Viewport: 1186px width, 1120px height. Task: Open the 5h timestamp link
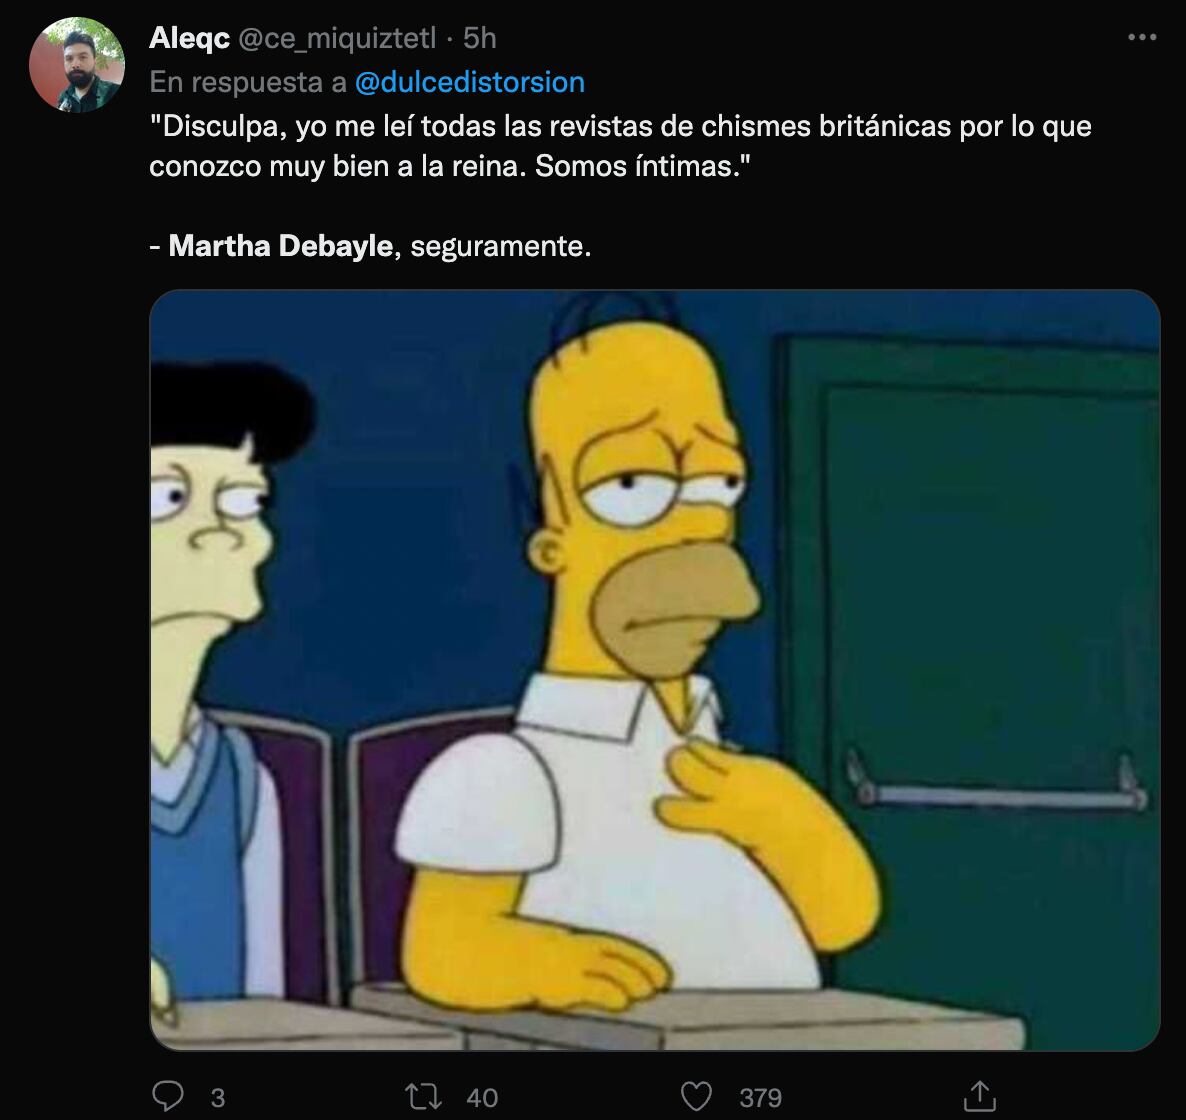pos(480,38)
